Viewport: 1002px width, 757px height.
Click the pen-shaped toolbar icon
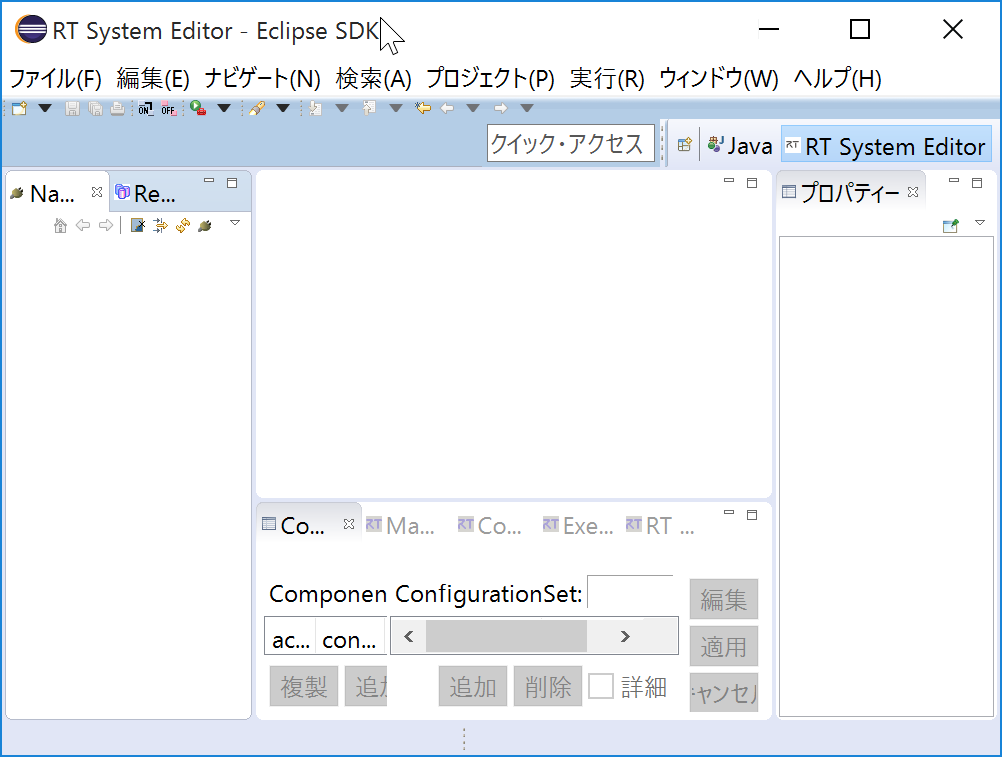[257, 109]
